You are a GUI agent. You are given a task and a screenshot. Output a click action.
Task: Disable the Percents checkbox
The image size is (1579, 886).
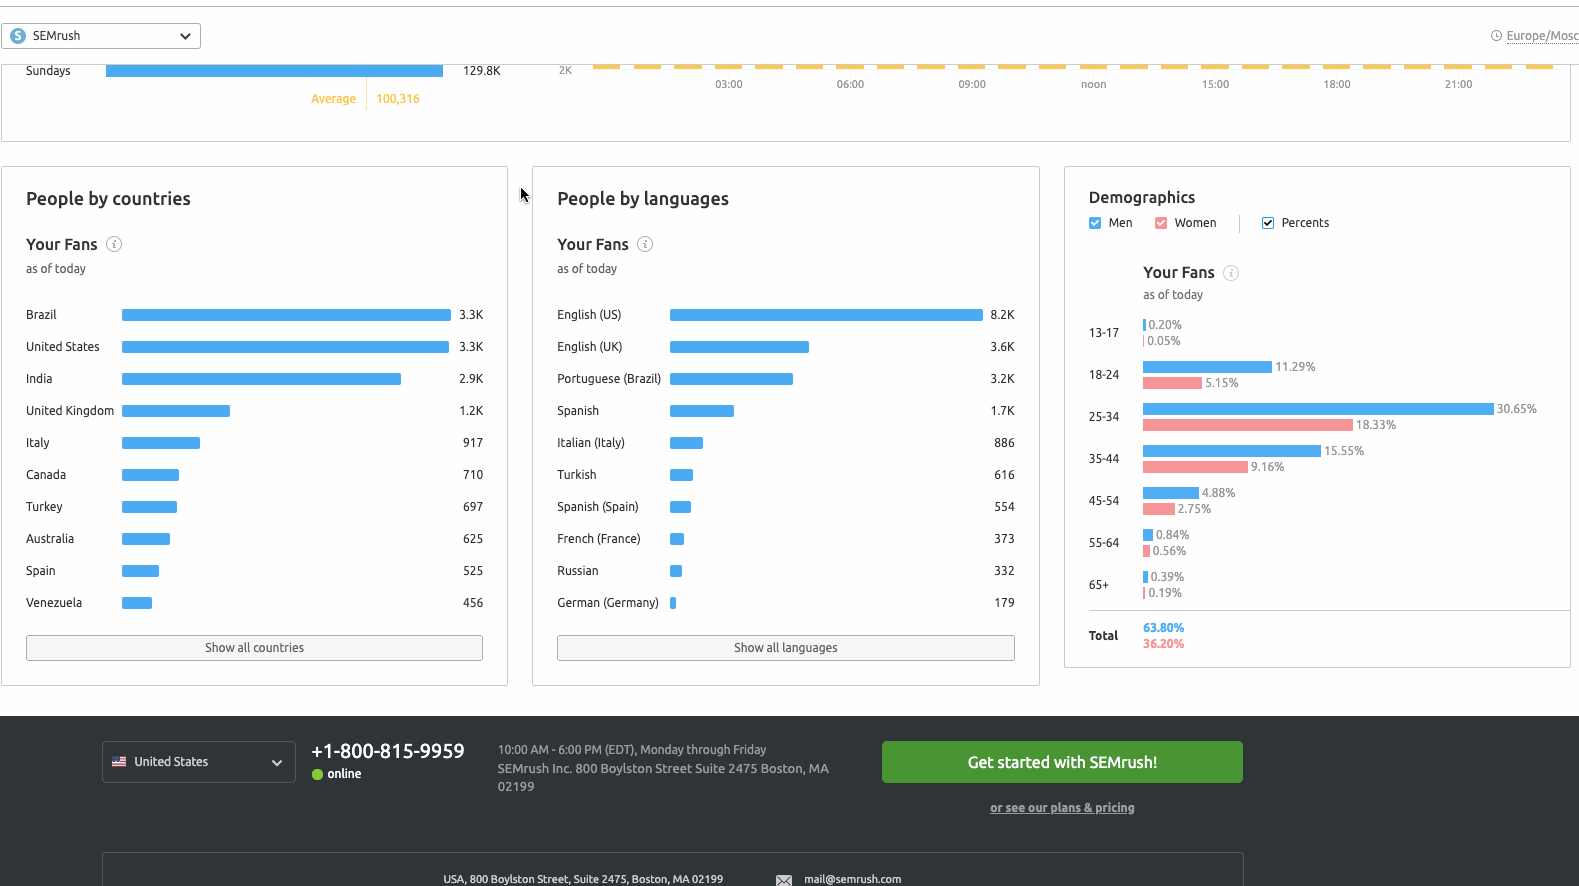1268,223
